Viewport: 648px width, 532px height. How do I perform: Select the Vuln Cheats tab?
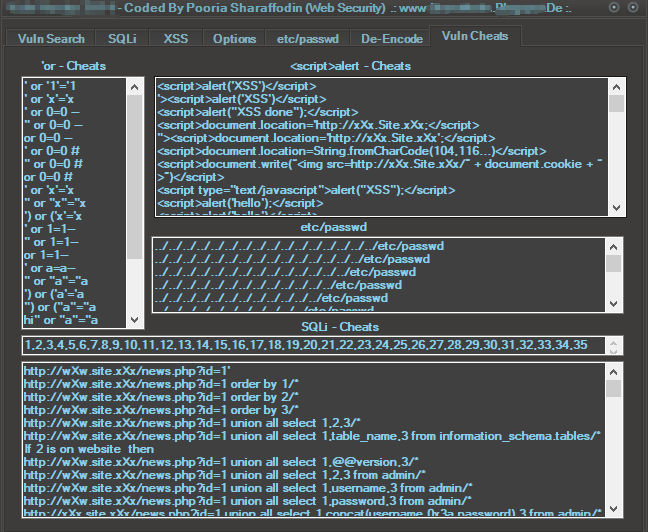click(x=475, y=36)
